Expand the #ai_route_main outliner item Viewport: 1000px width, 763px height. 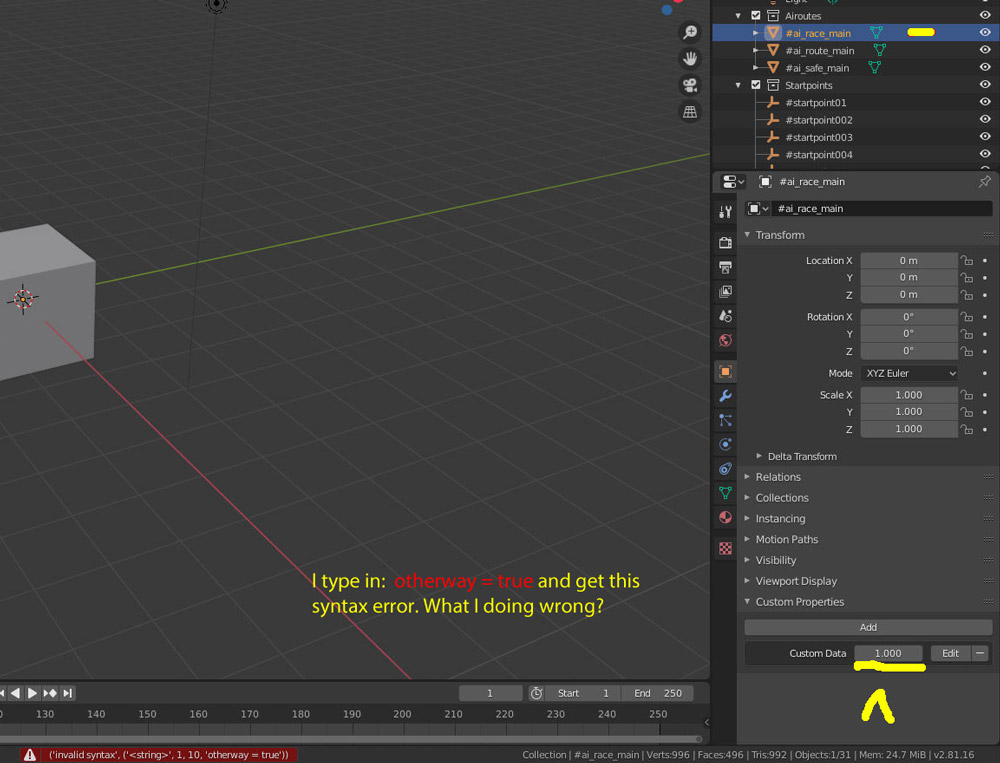click(x=756, y=50)
